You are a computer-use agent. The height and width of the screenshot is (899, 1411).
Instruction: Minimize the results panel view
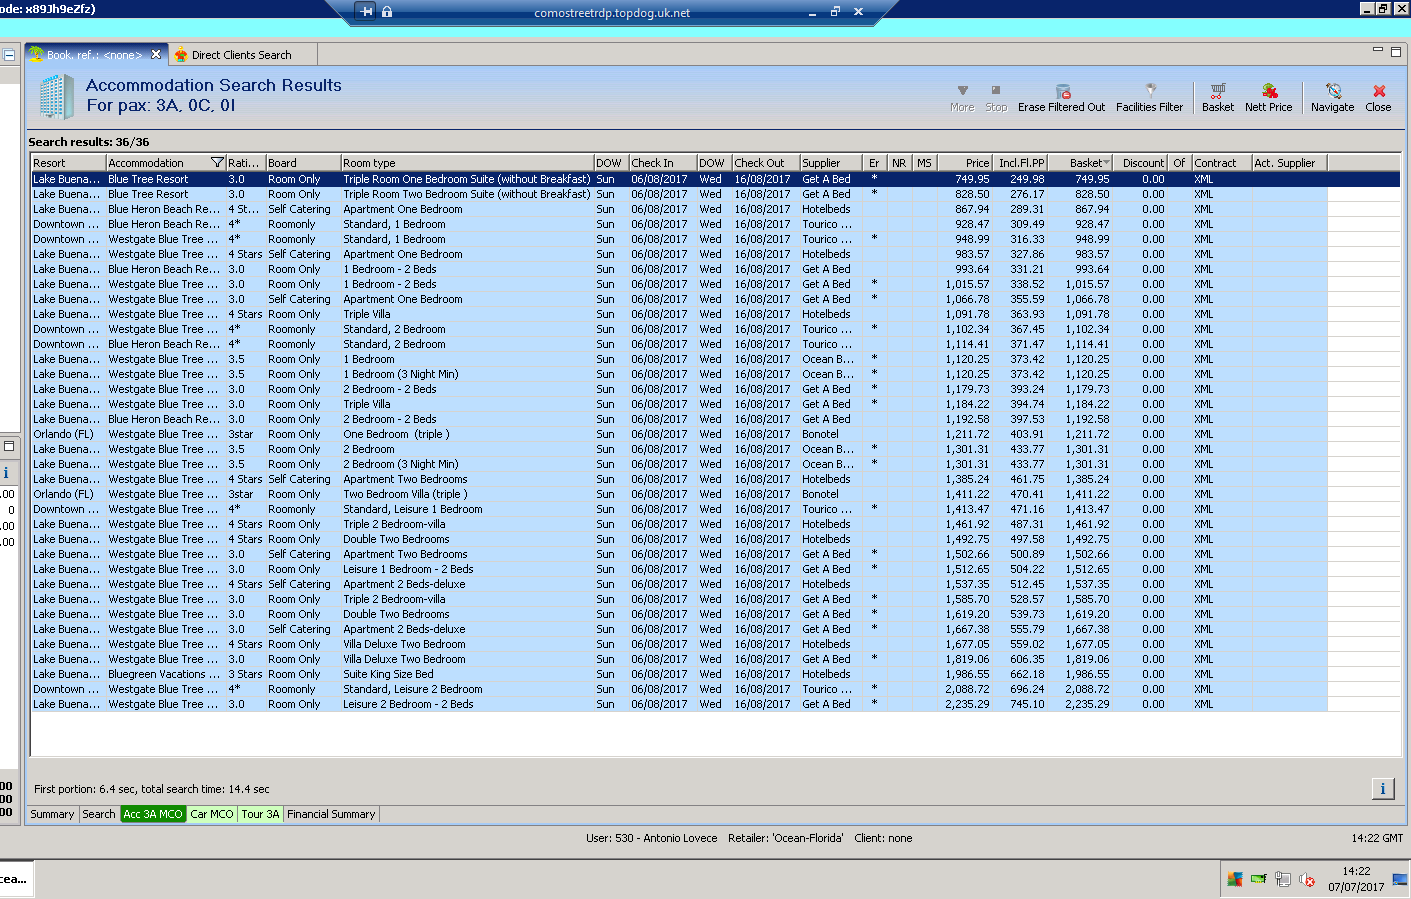pos(1378,50)
